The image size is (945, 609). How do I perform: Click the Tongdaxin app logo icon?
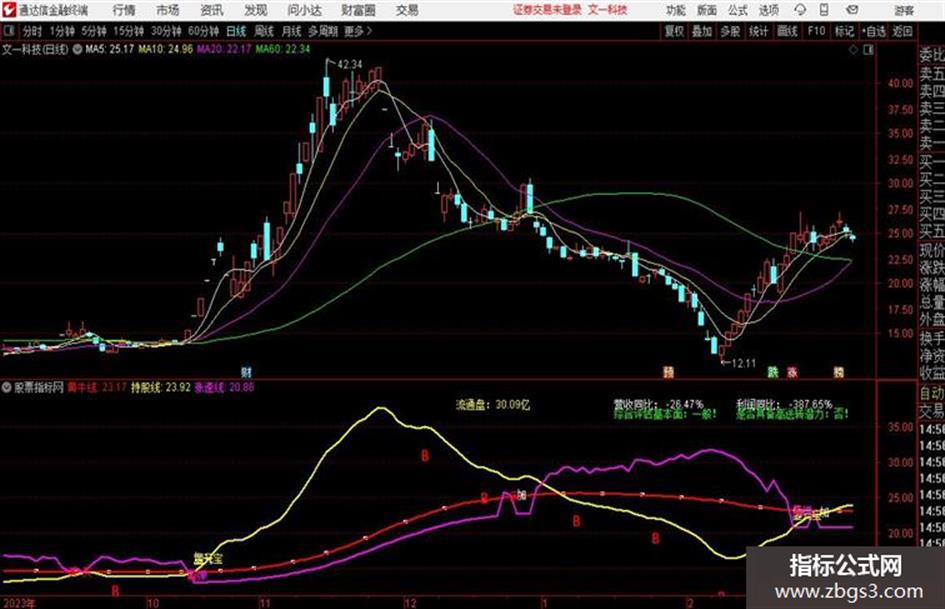coord(8,10)
